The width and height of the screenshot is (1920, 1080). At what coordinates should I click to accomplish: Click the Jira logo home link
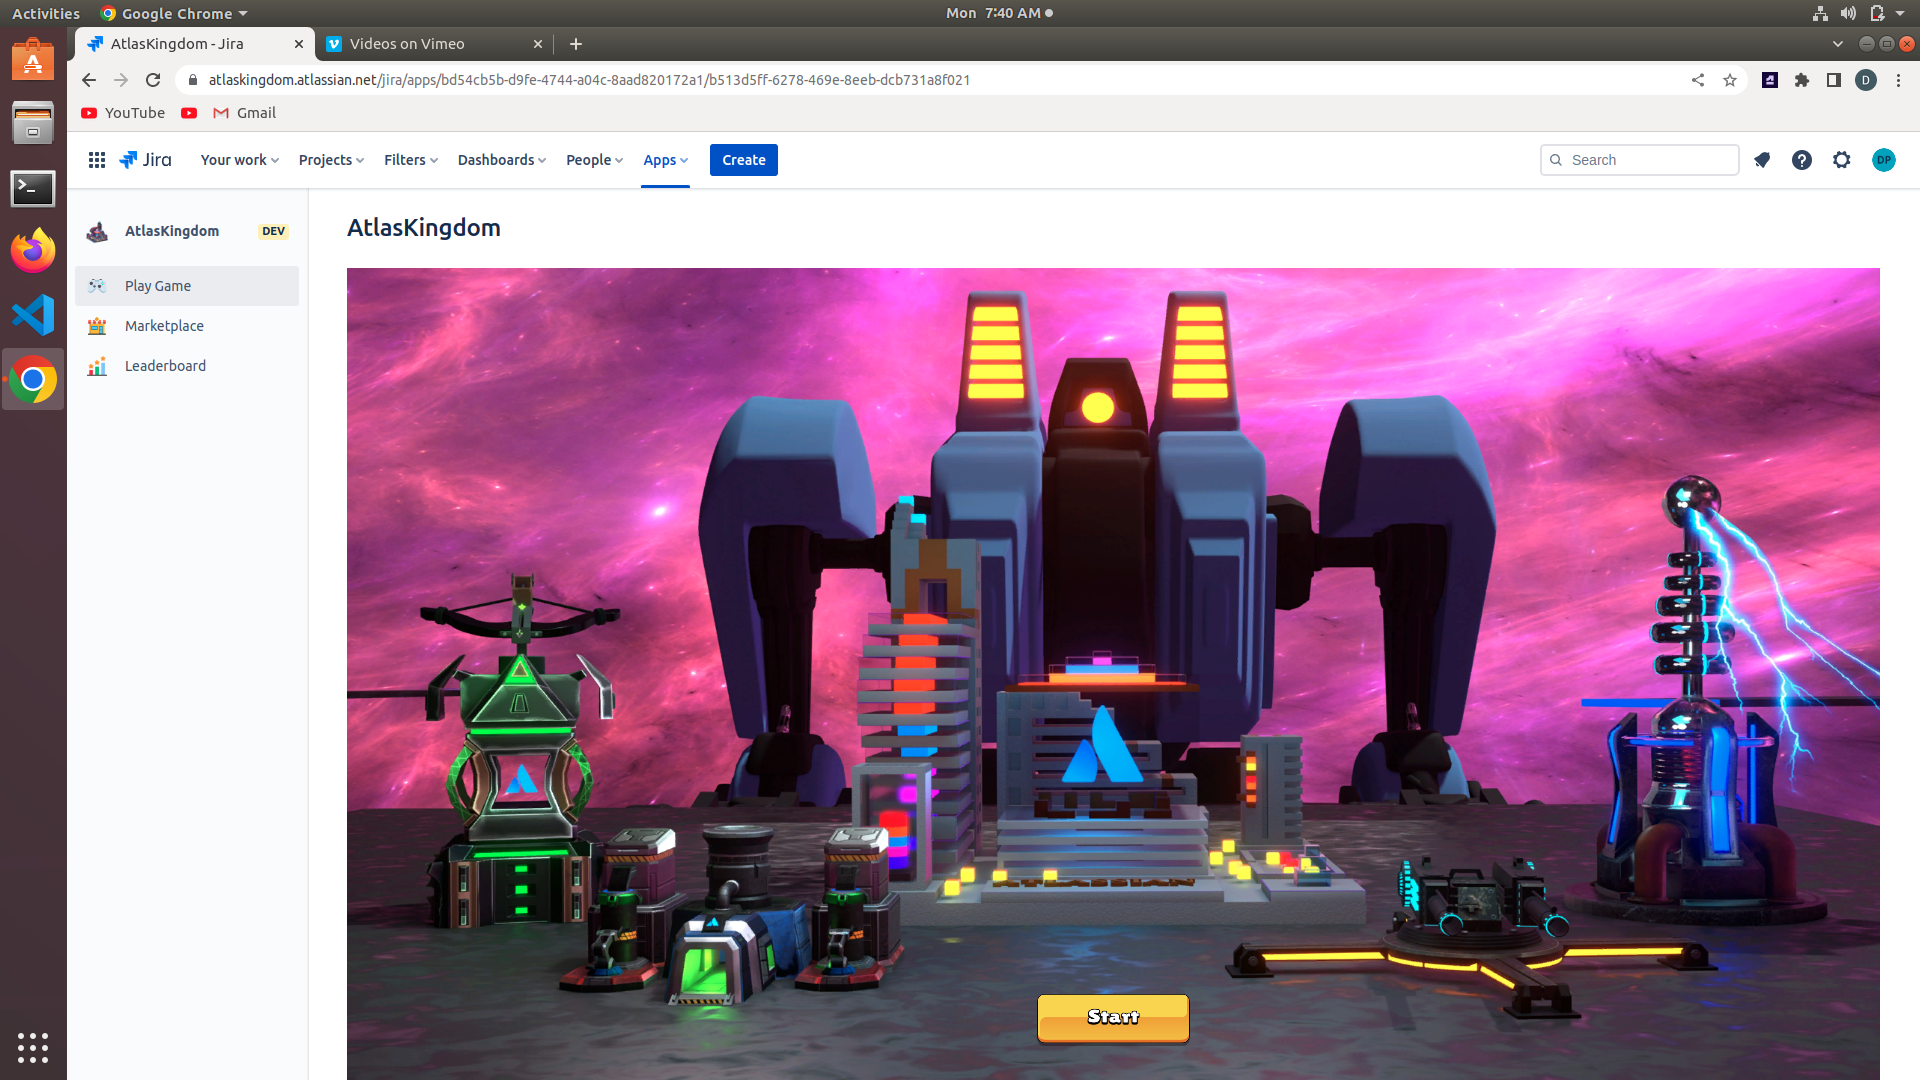point(146,160)
